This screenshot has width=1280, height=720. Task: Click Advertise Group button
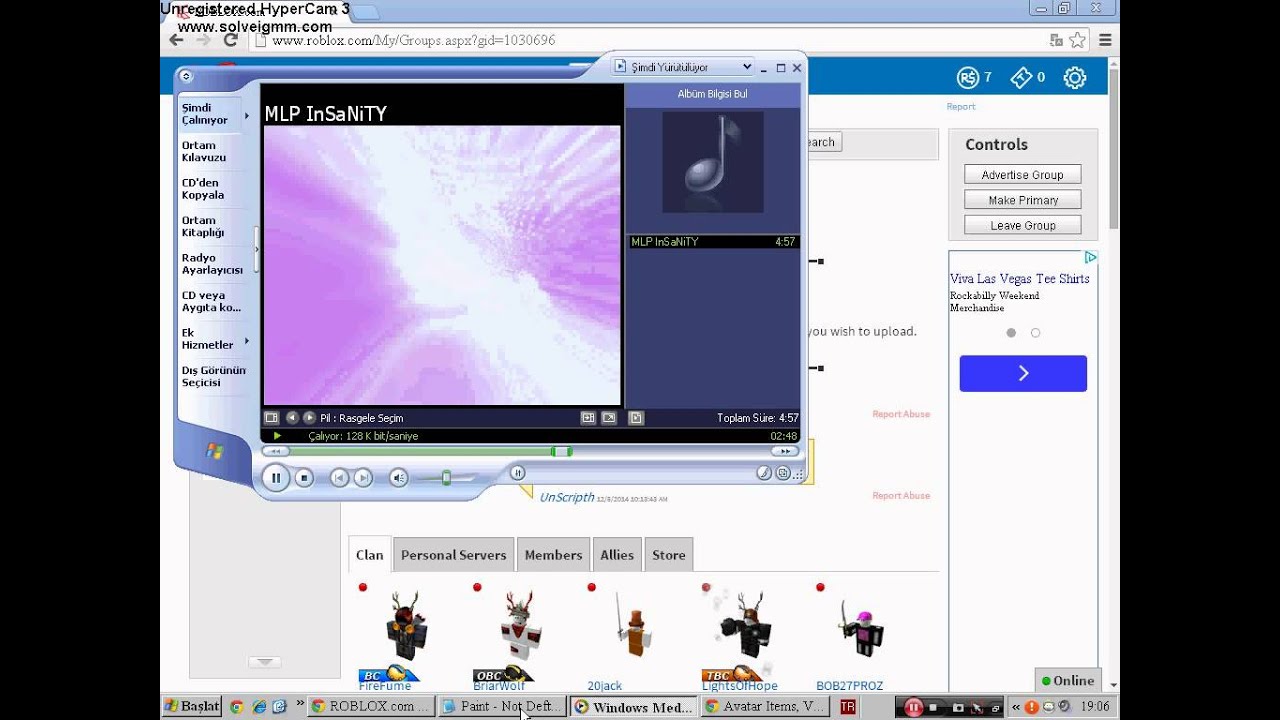point(1022,175)
